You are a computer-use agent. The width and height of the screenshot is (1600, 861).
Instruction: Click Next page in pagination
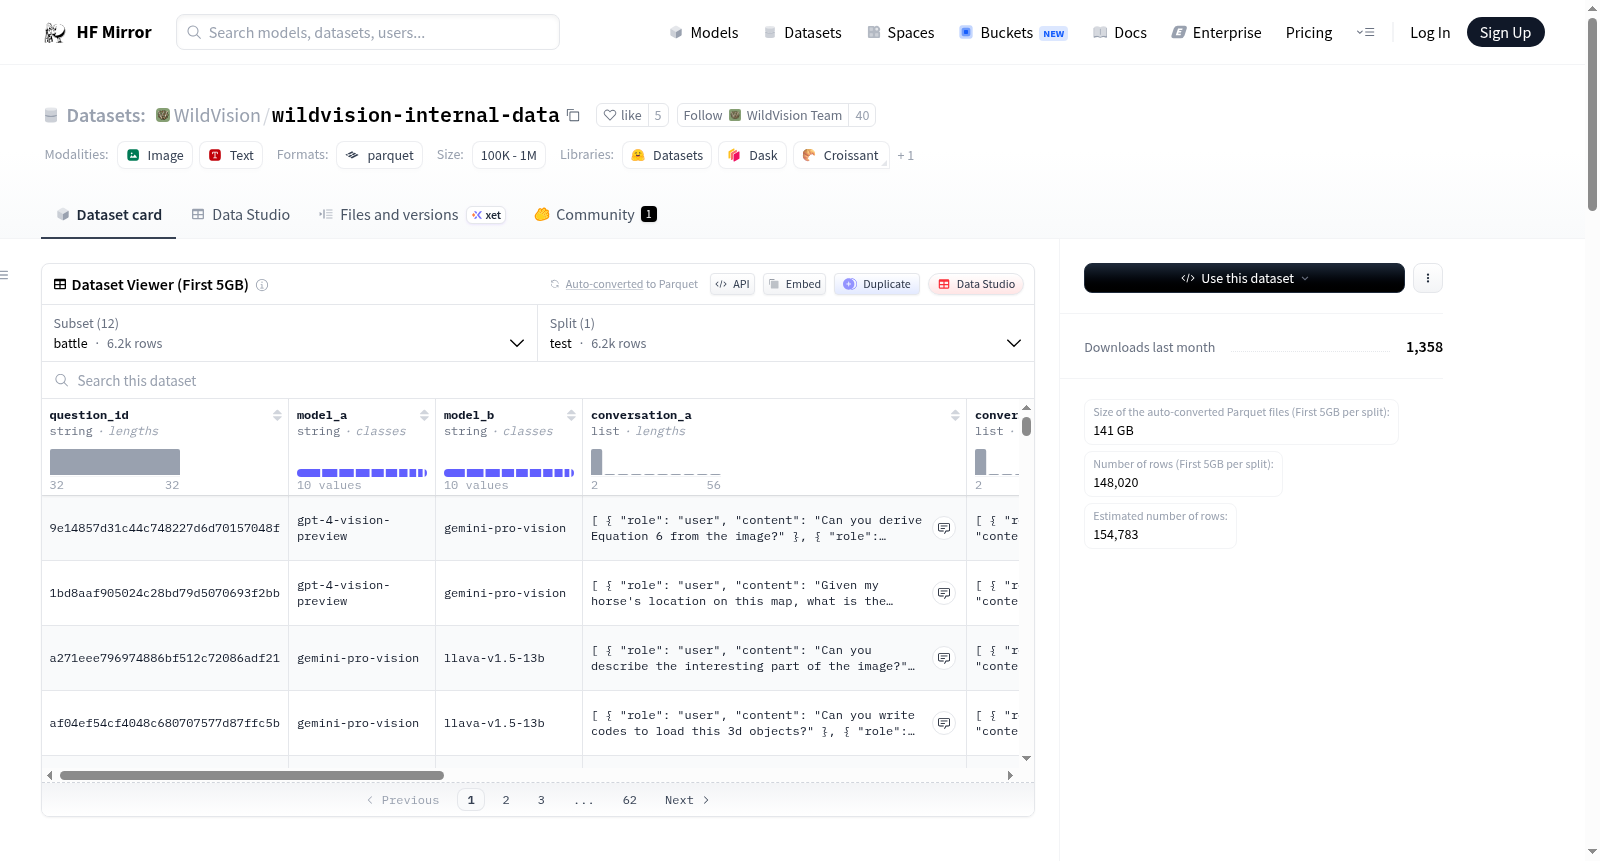(687, 800)
